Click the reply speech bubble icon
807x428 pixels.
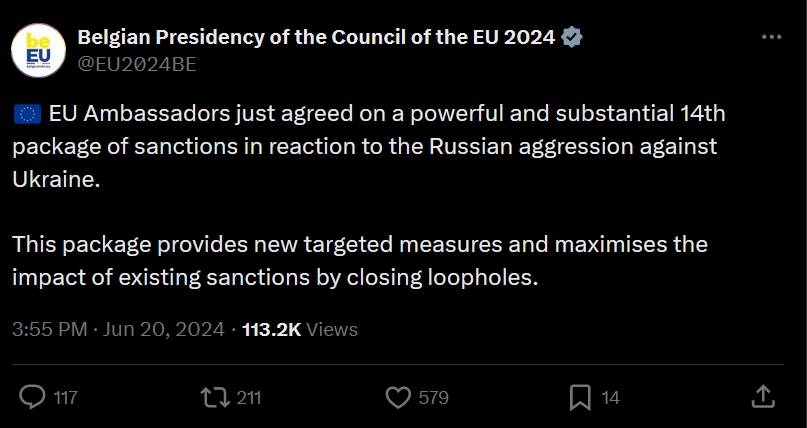(x=33, y=397)
